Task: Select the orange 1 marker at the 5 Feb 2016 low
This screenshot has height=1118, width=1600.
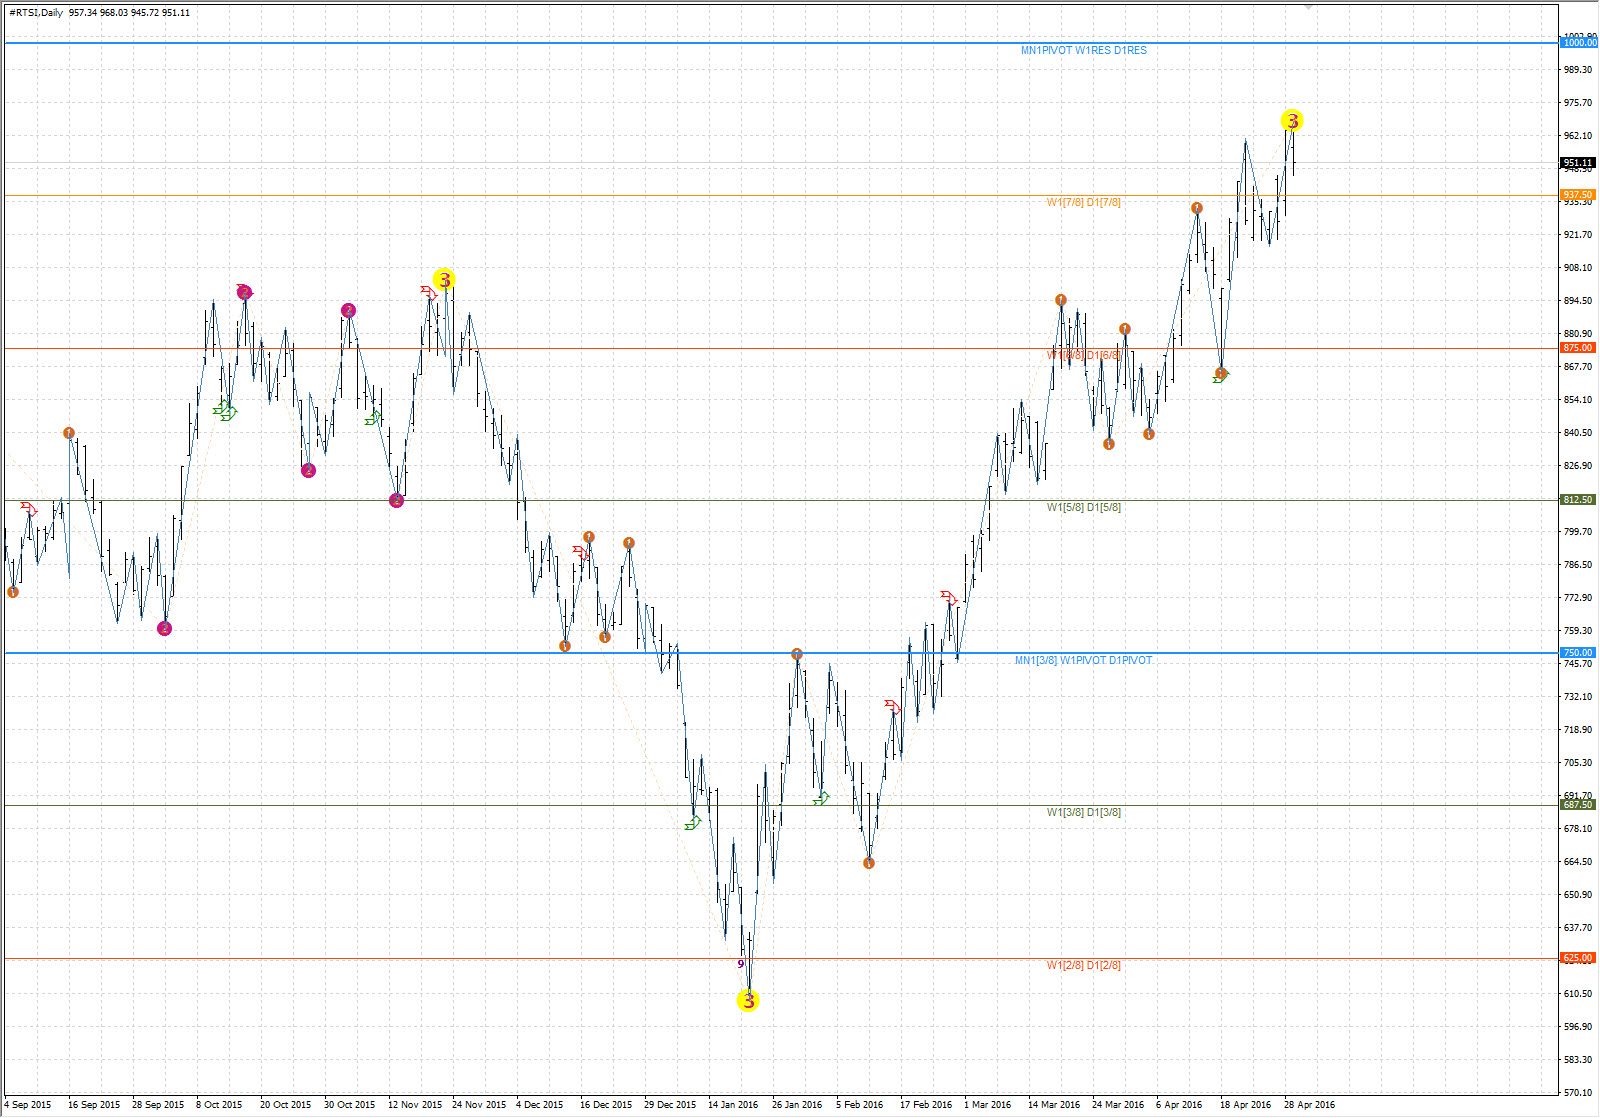Action: (x=869, y=863)
